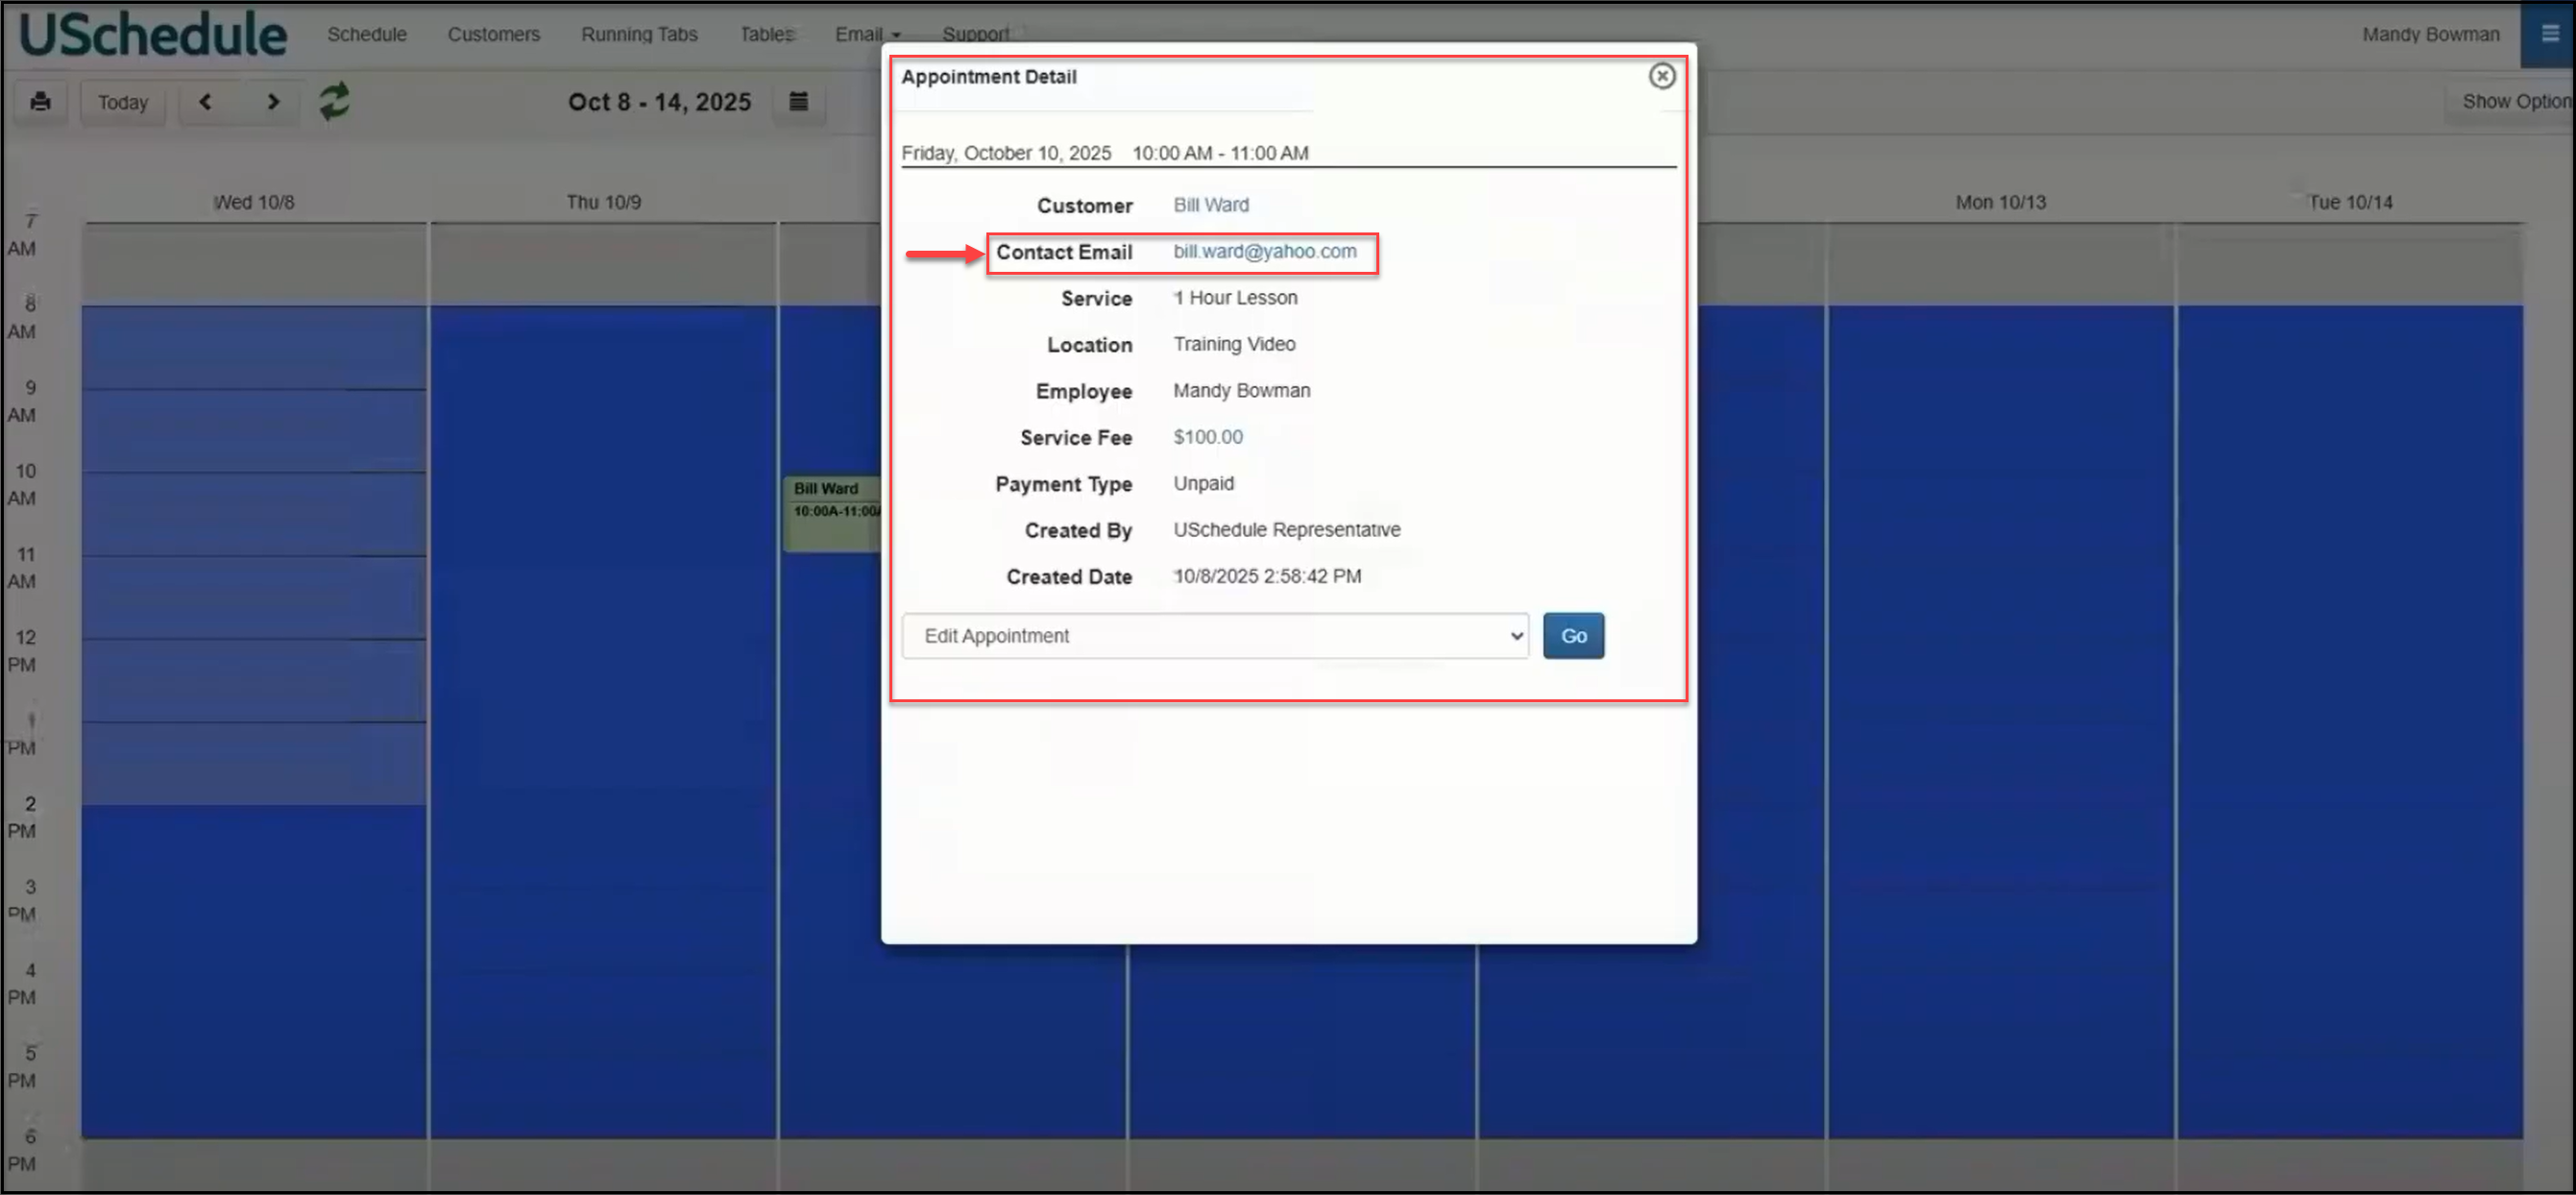Image resolution: width=2576 pixels, height=1195 pixels.
Task: Go to previous week arrow
Action: pyautogui.click(x=205, y=102)
